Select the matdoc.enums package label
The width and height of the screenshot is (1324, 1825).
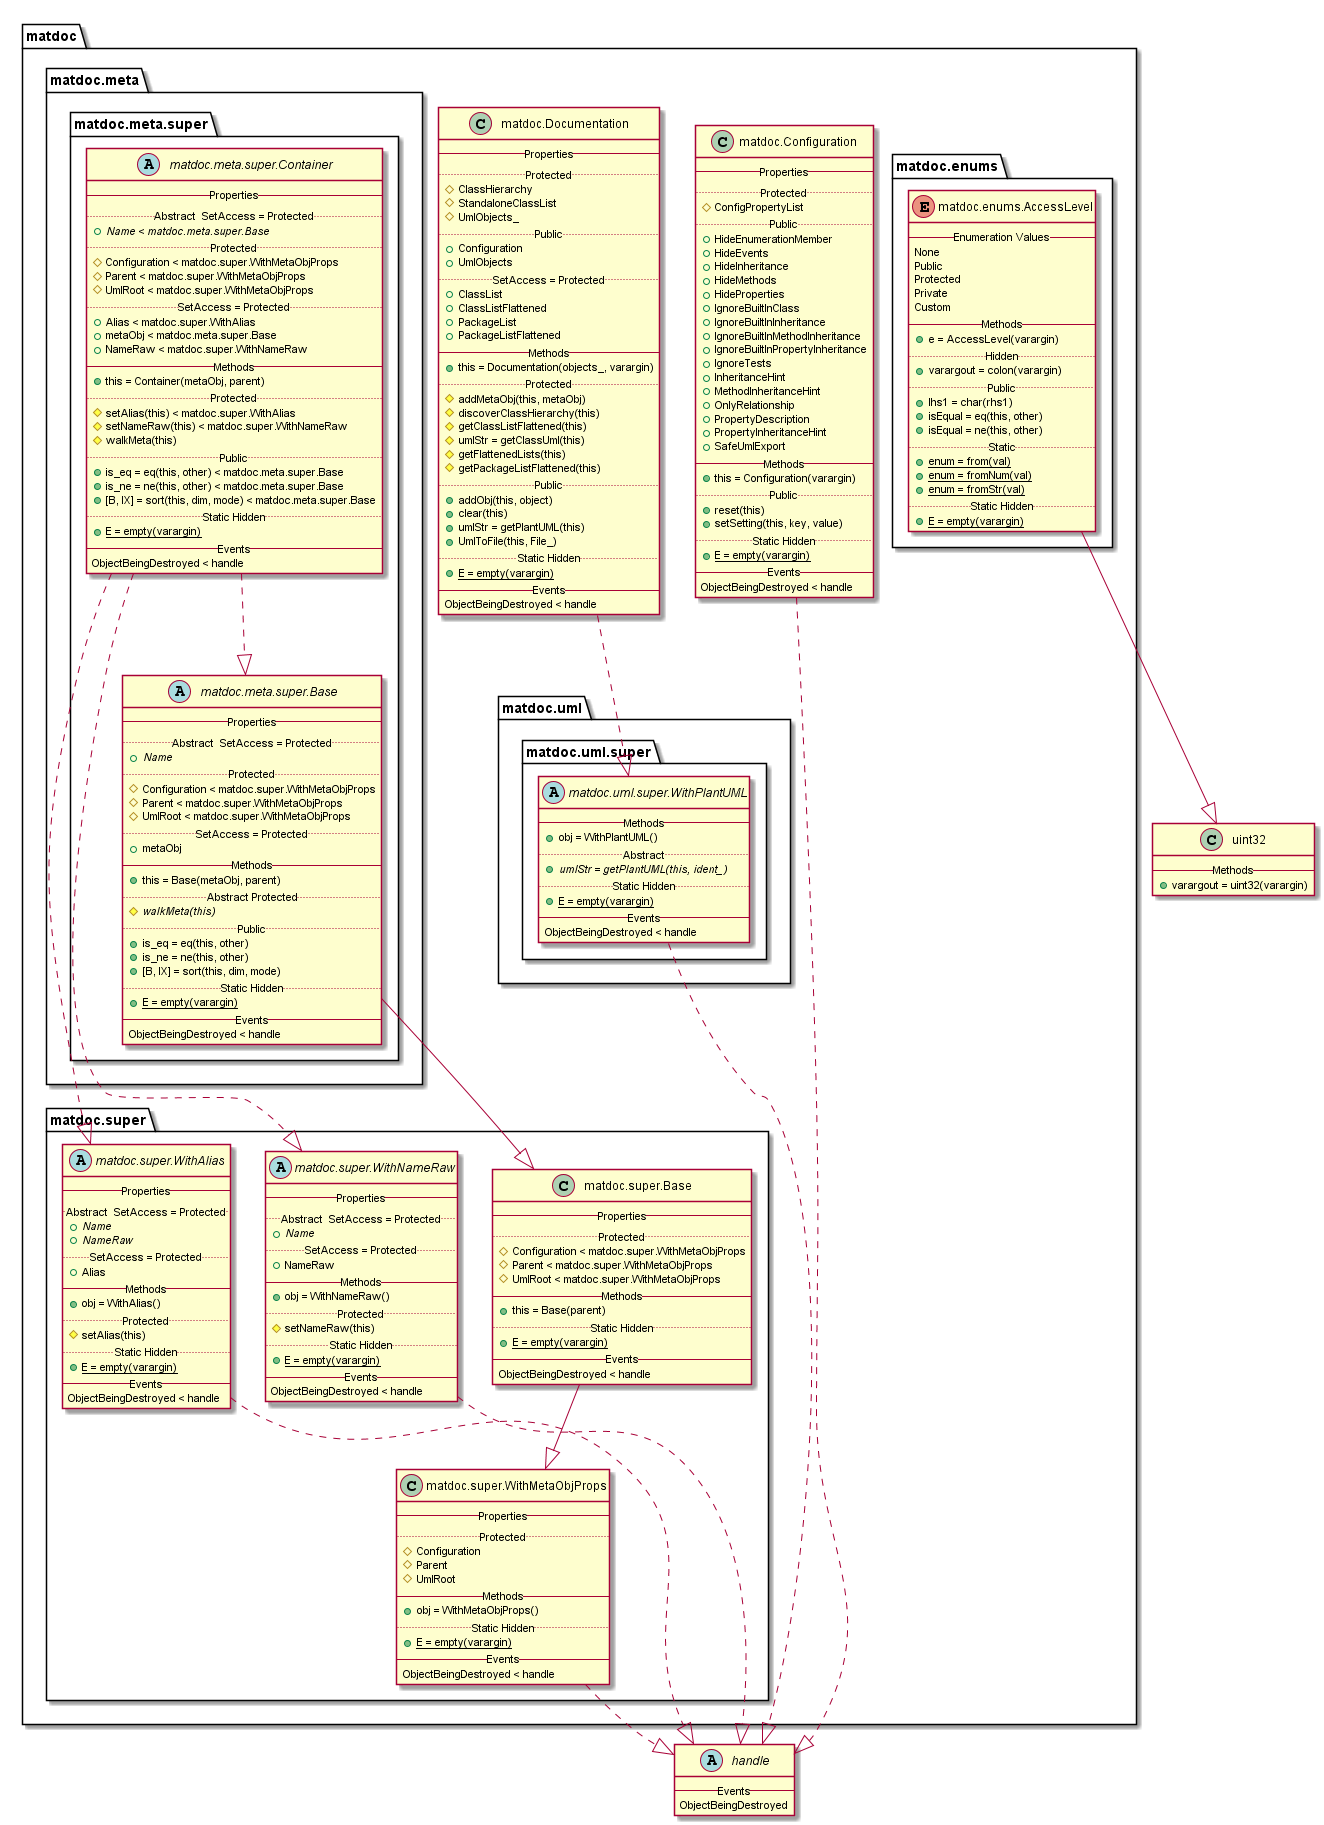tap(947, 166)
